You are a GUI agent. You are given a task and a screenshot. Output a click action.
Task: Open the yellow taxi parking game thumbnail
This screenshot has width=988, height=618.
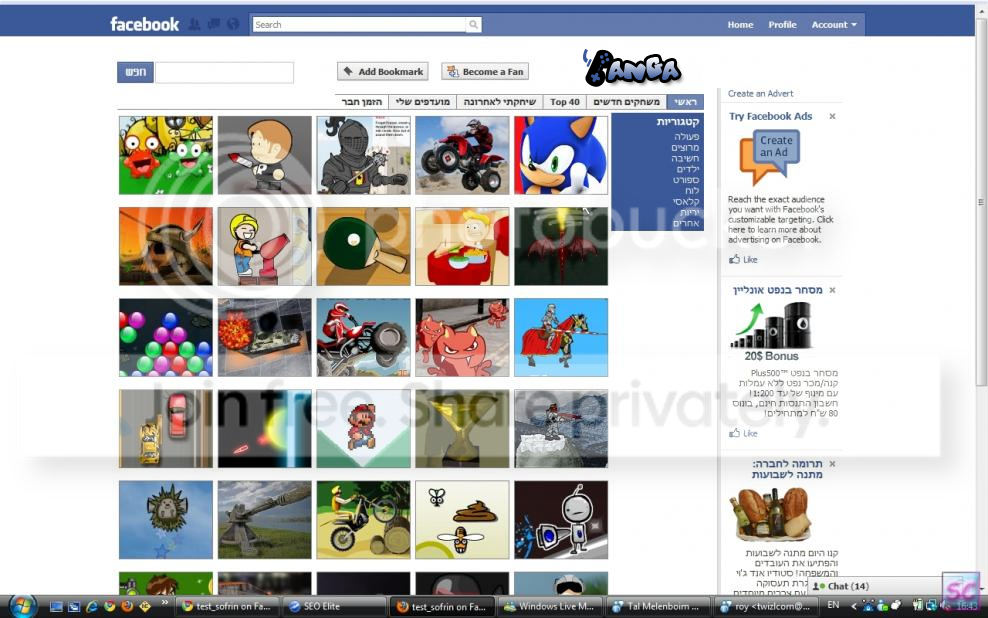point(166,428)
